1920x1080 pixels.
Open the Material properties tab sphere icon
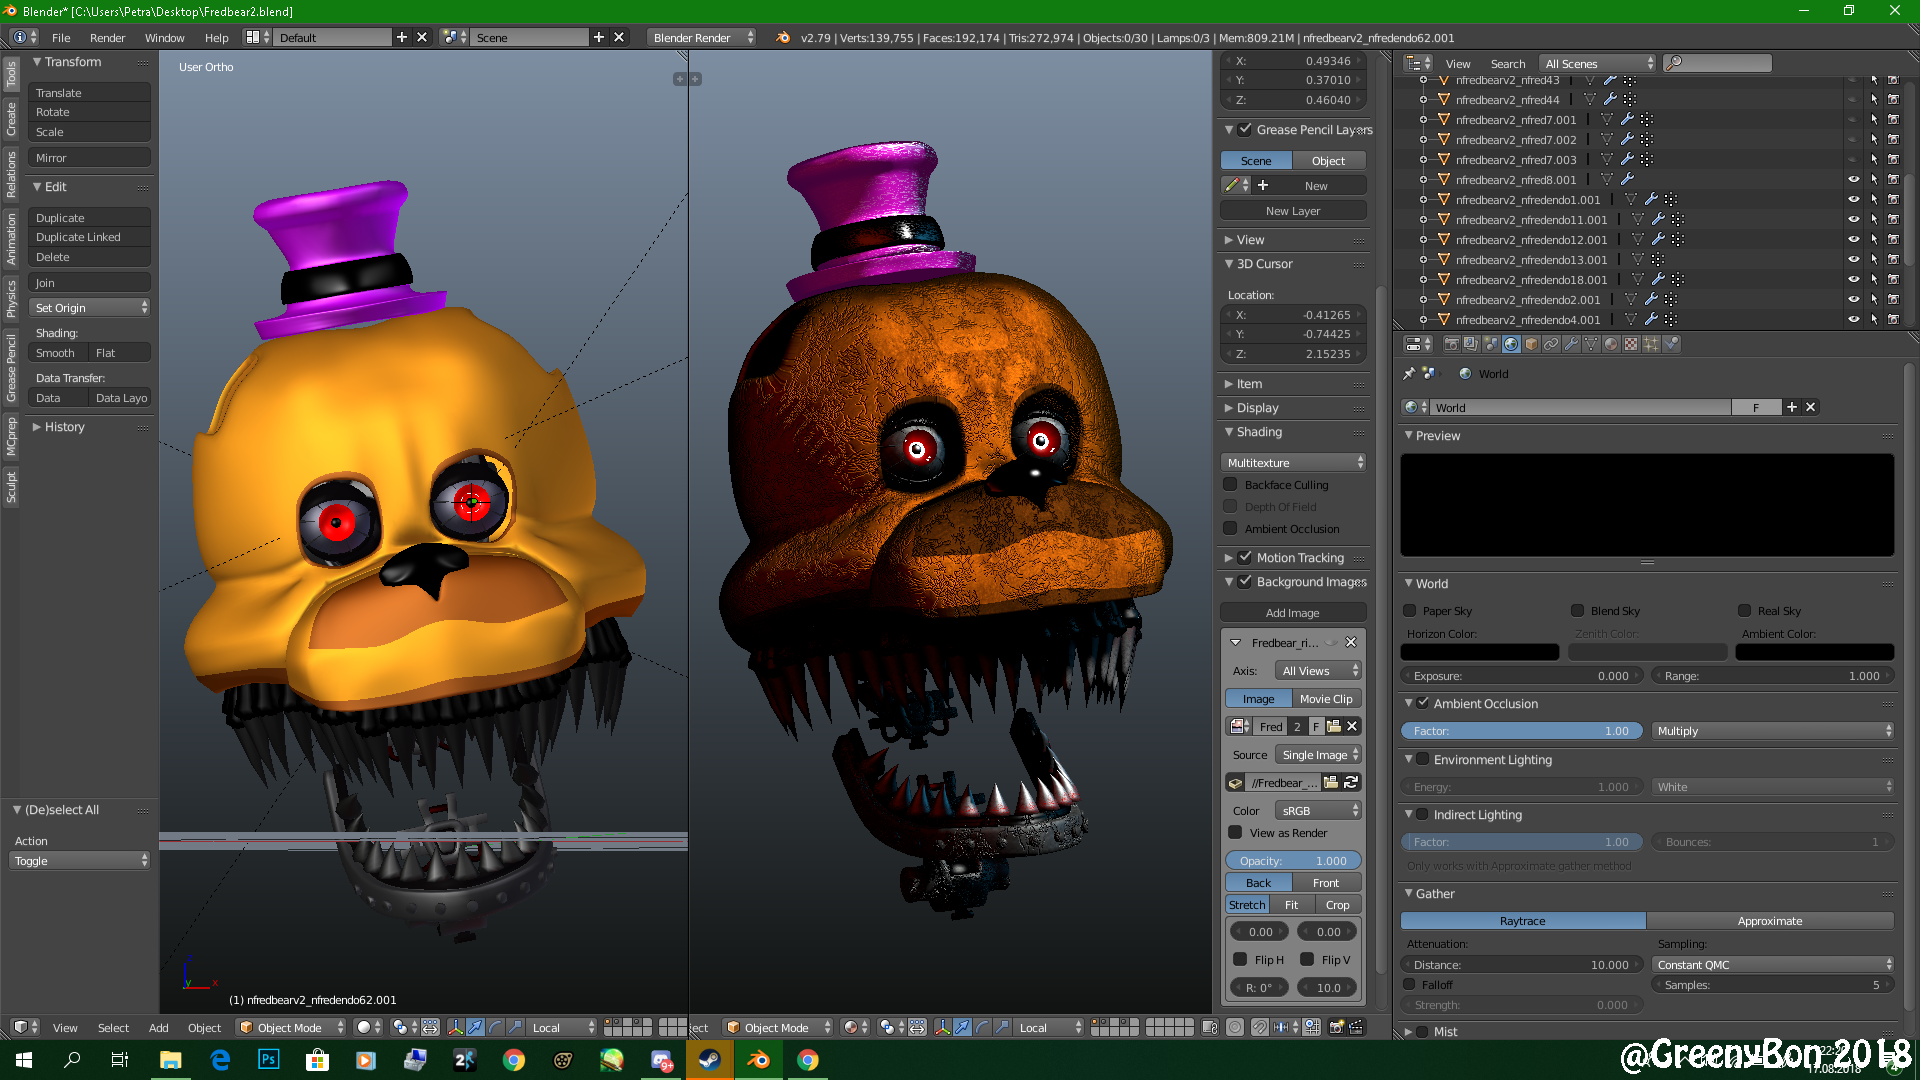[x=1611, y=344]
